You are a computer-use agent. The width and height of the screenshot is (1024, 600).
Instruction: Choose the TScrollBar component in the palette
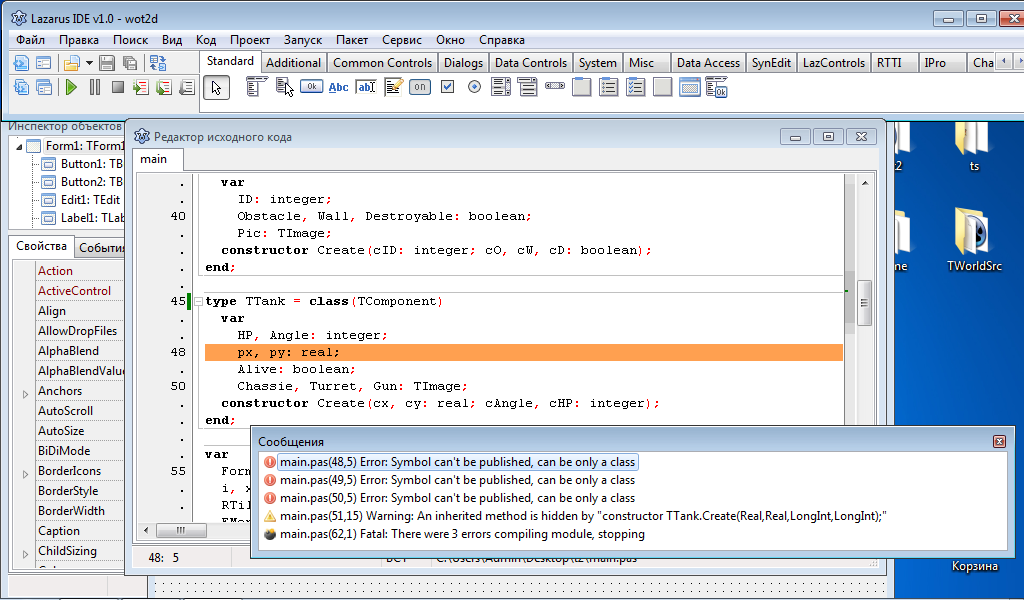pyautogui.click(x=554, y=86)
